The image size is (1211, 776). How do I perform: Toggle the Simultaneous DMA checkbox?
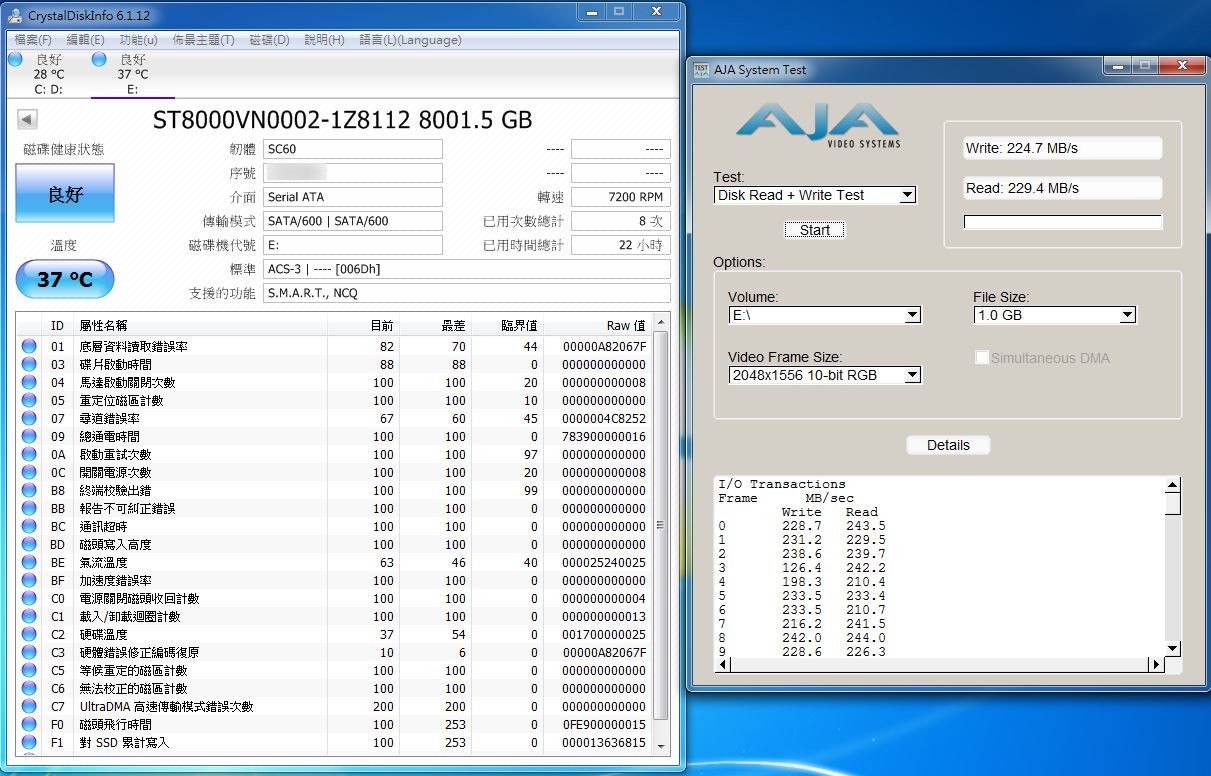(x=982, y=358)
